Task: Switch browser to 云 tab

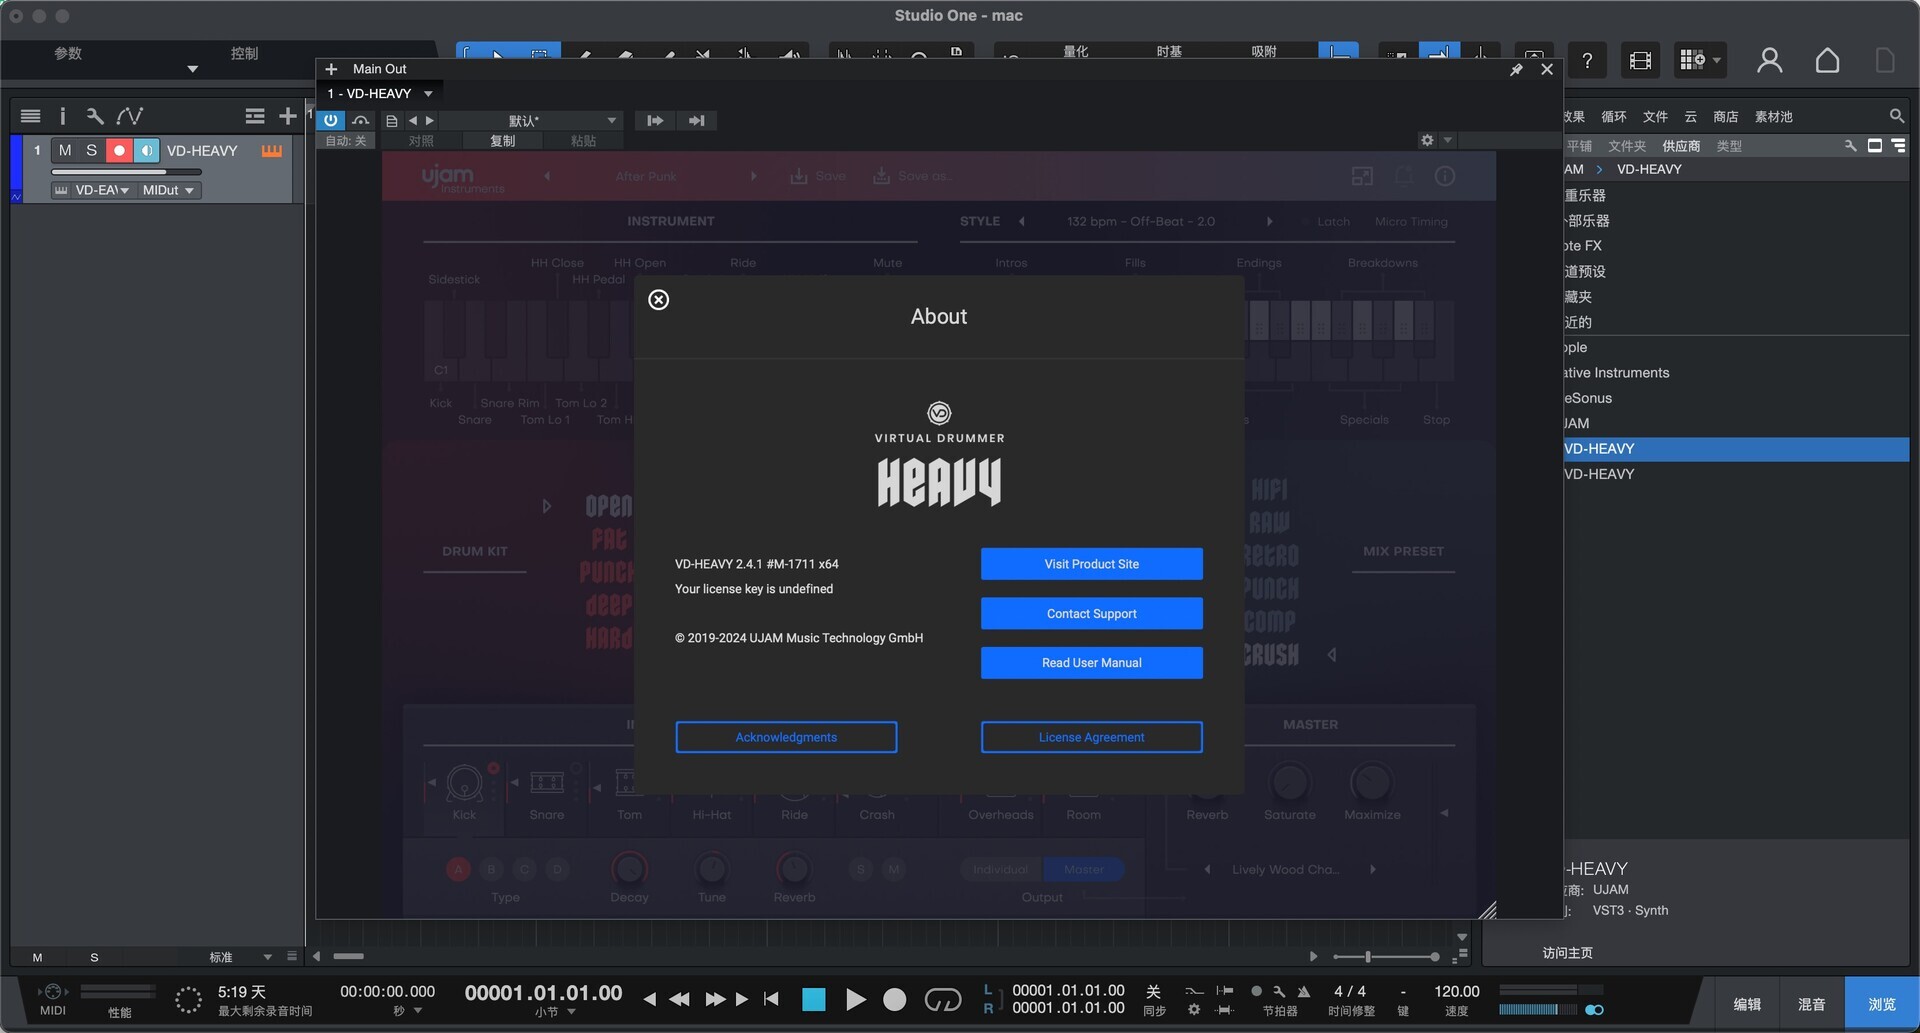Action: click(1690, 117)
